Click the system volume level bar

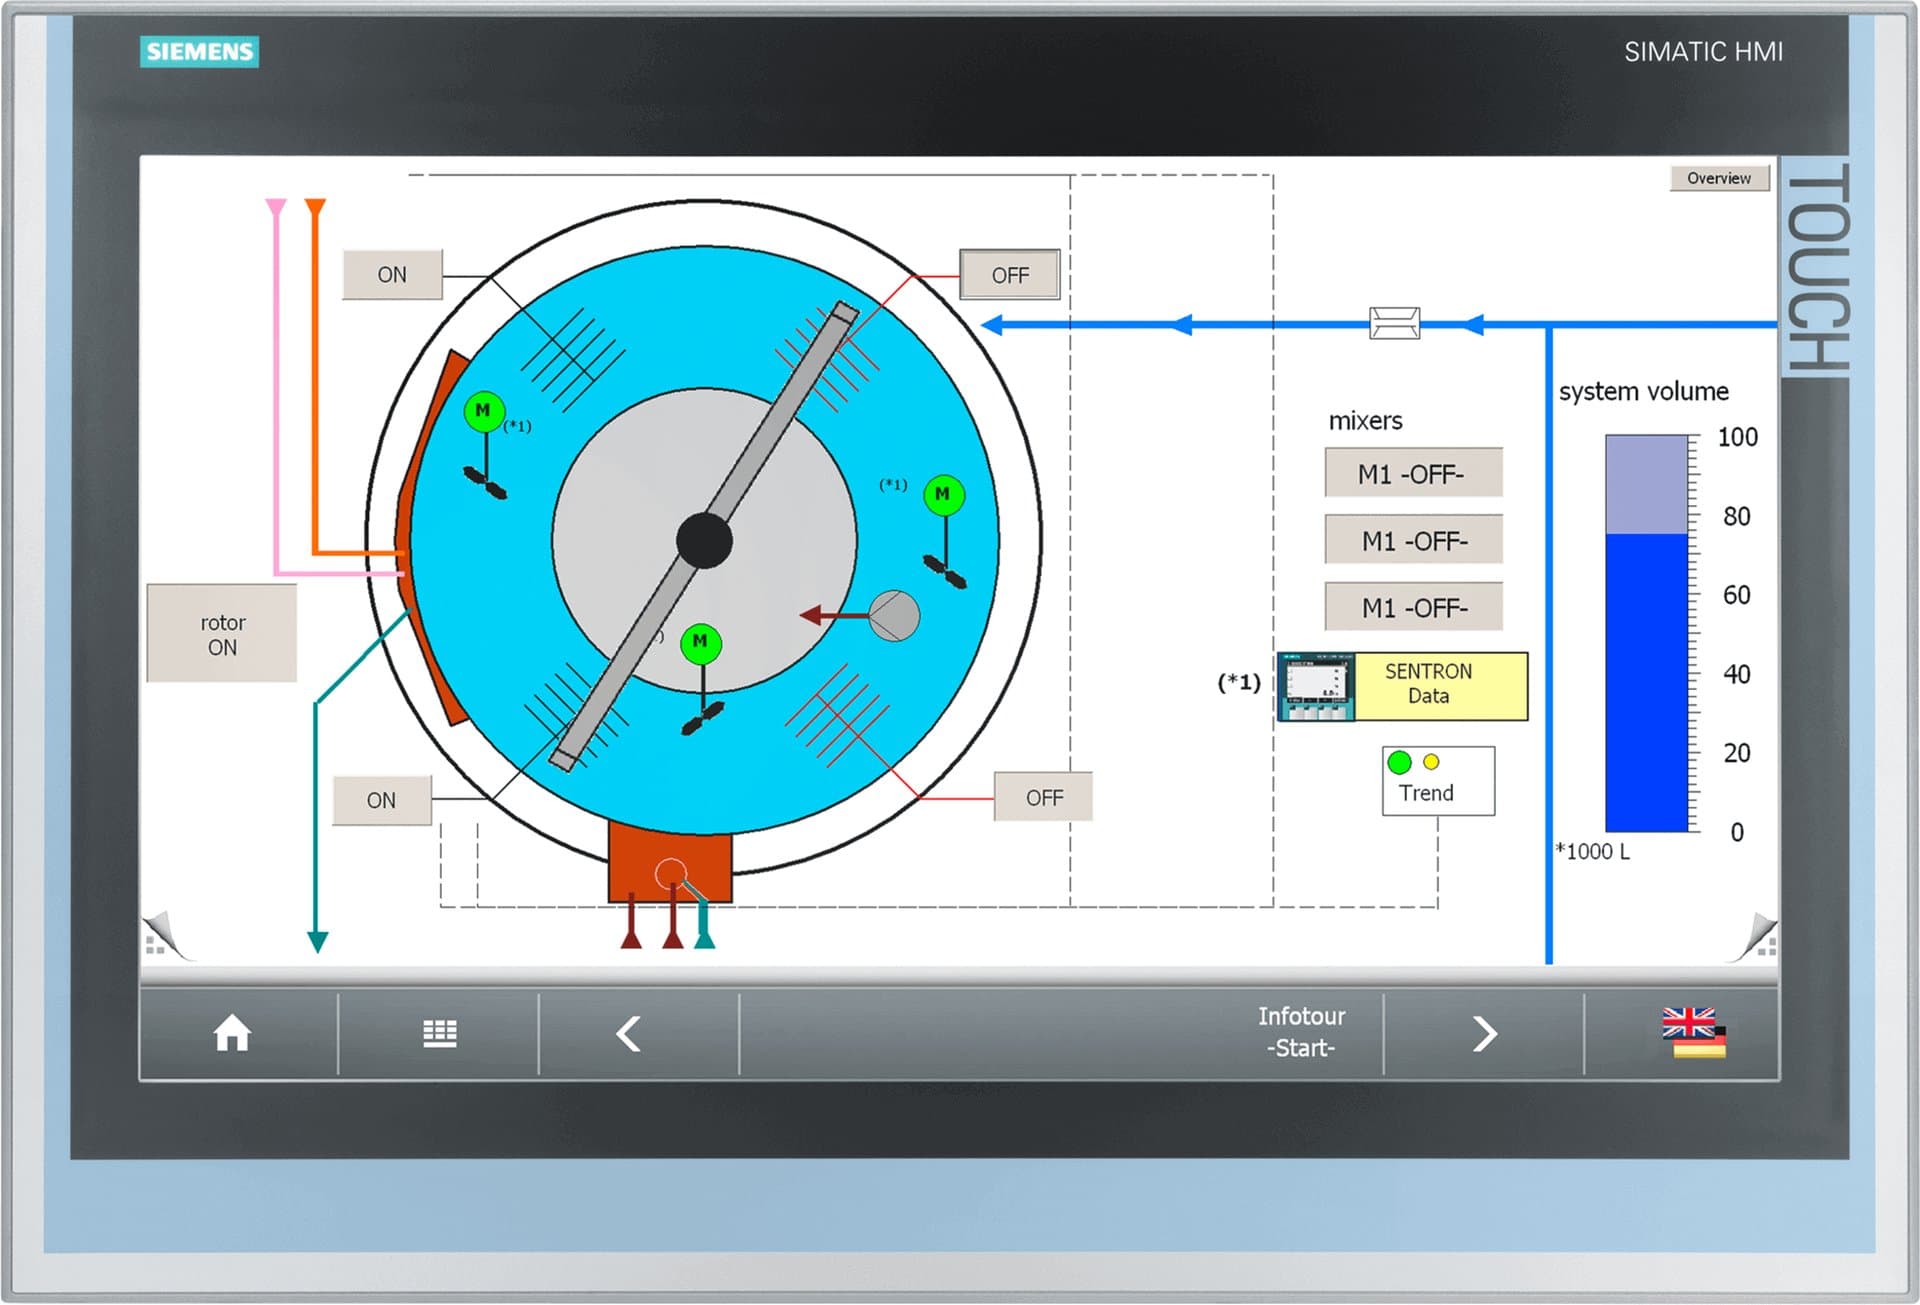pos(1646,633)
